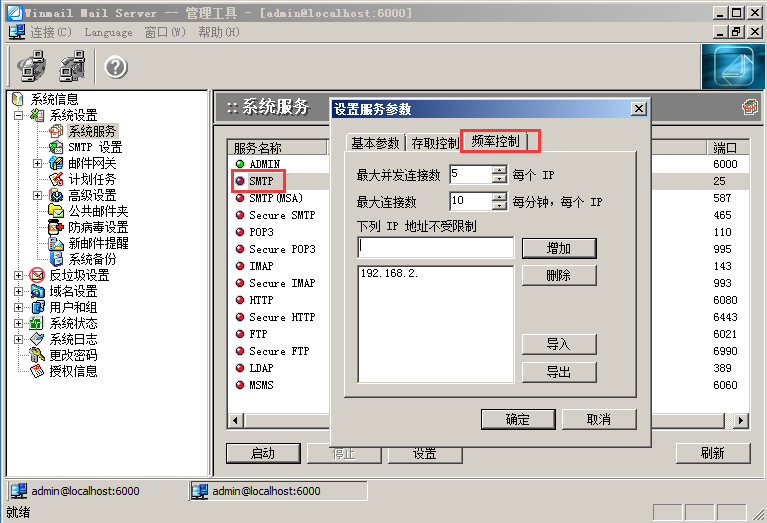The width and height of the screenshot is (767, 523).
Task: Open the help question-mark toolbar icon
Action: pos(116,67)
